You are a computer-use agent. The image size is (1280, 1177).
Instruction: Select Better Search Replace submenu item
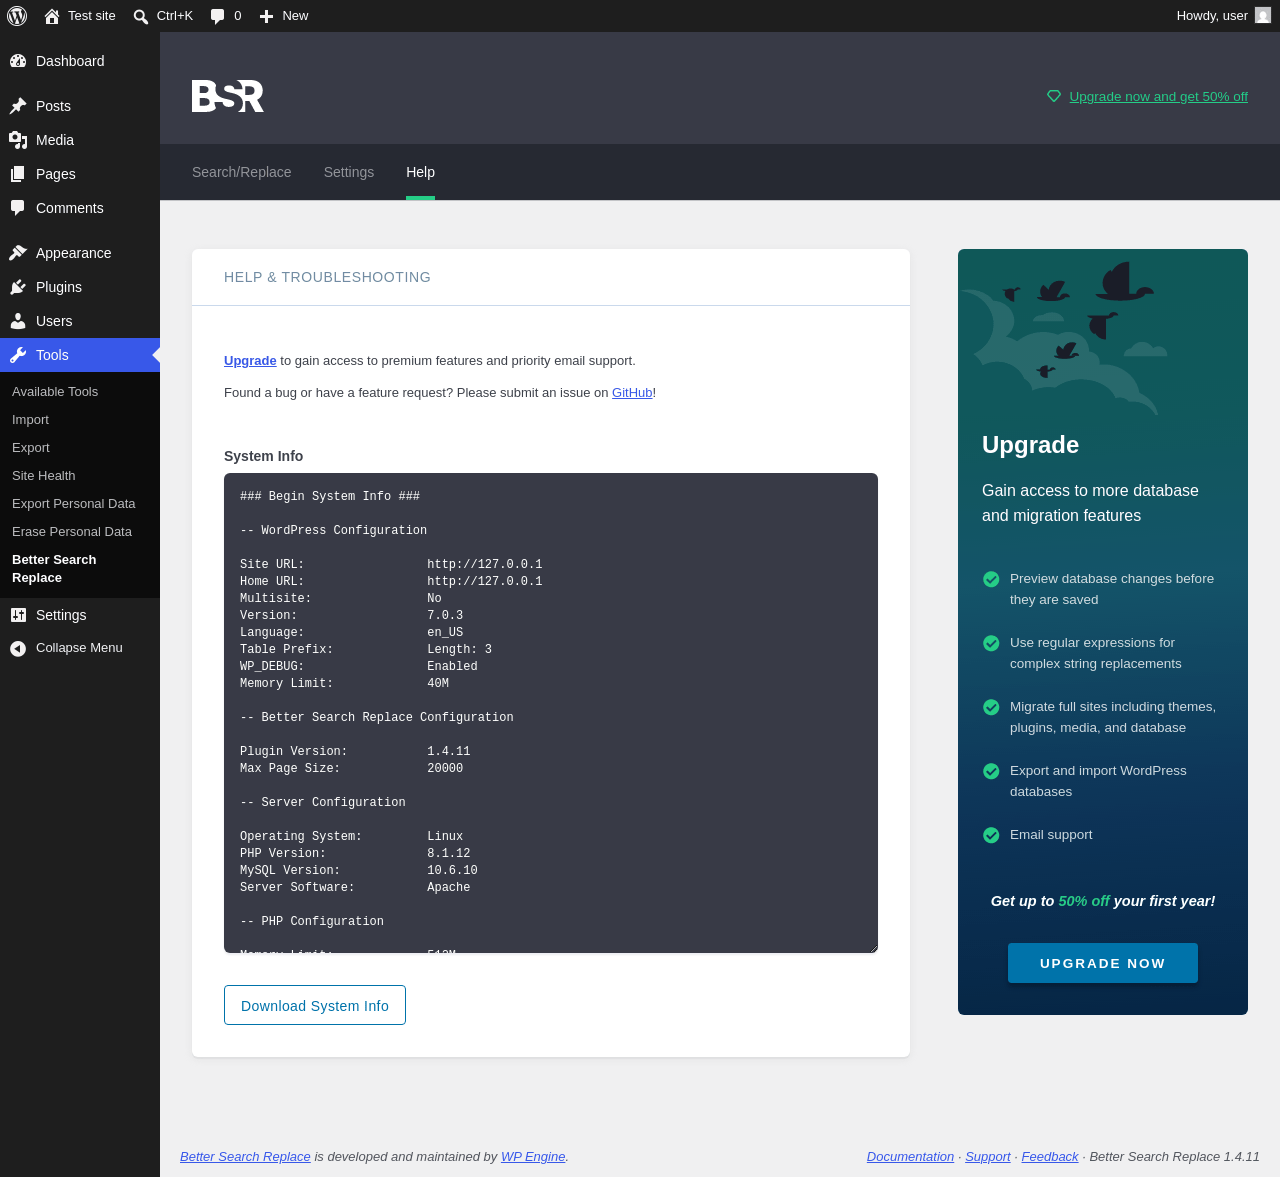[x=54, y=569]
